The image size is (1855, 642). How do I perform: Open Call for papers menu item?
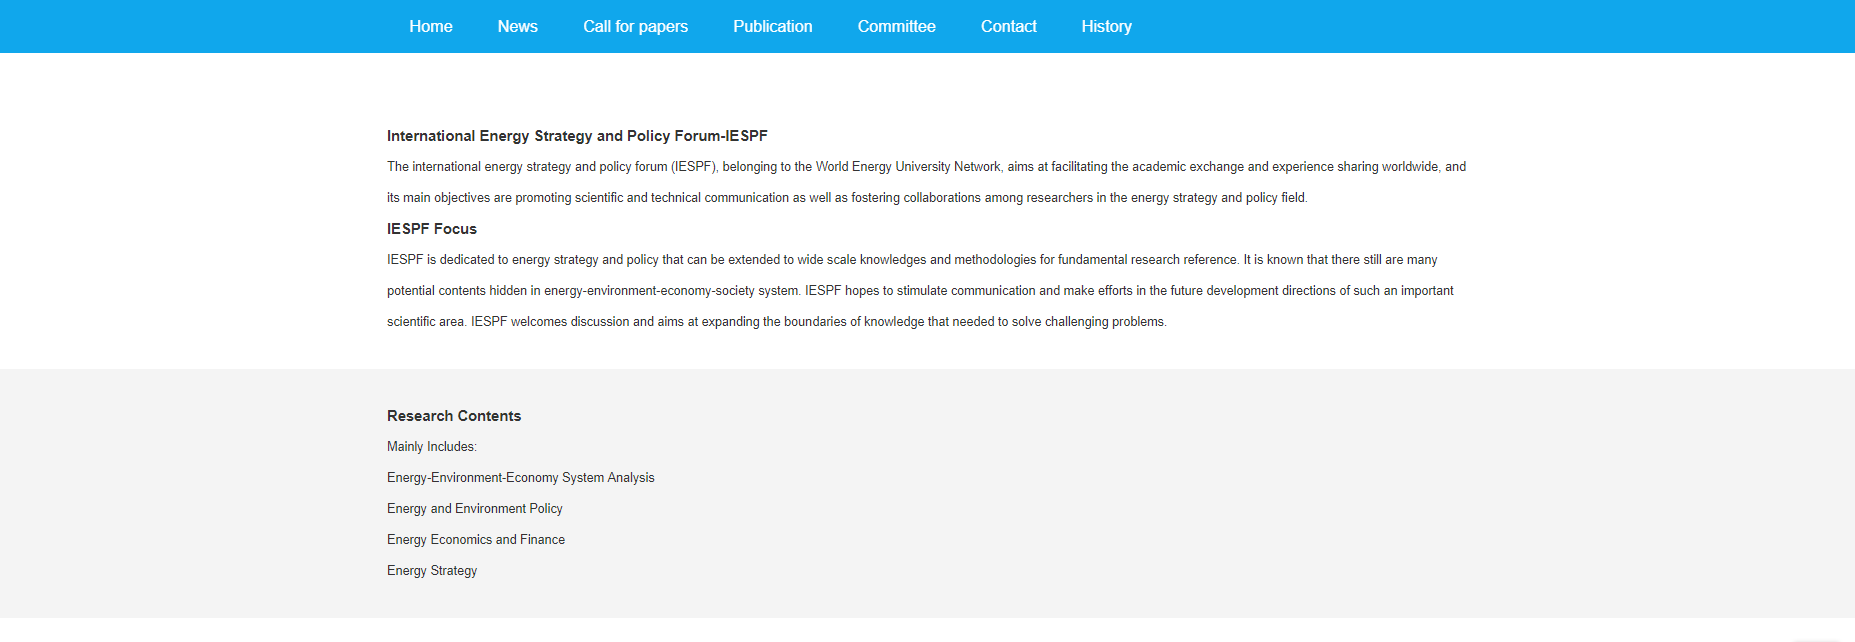pyautogui.click(x=635, y=27)
